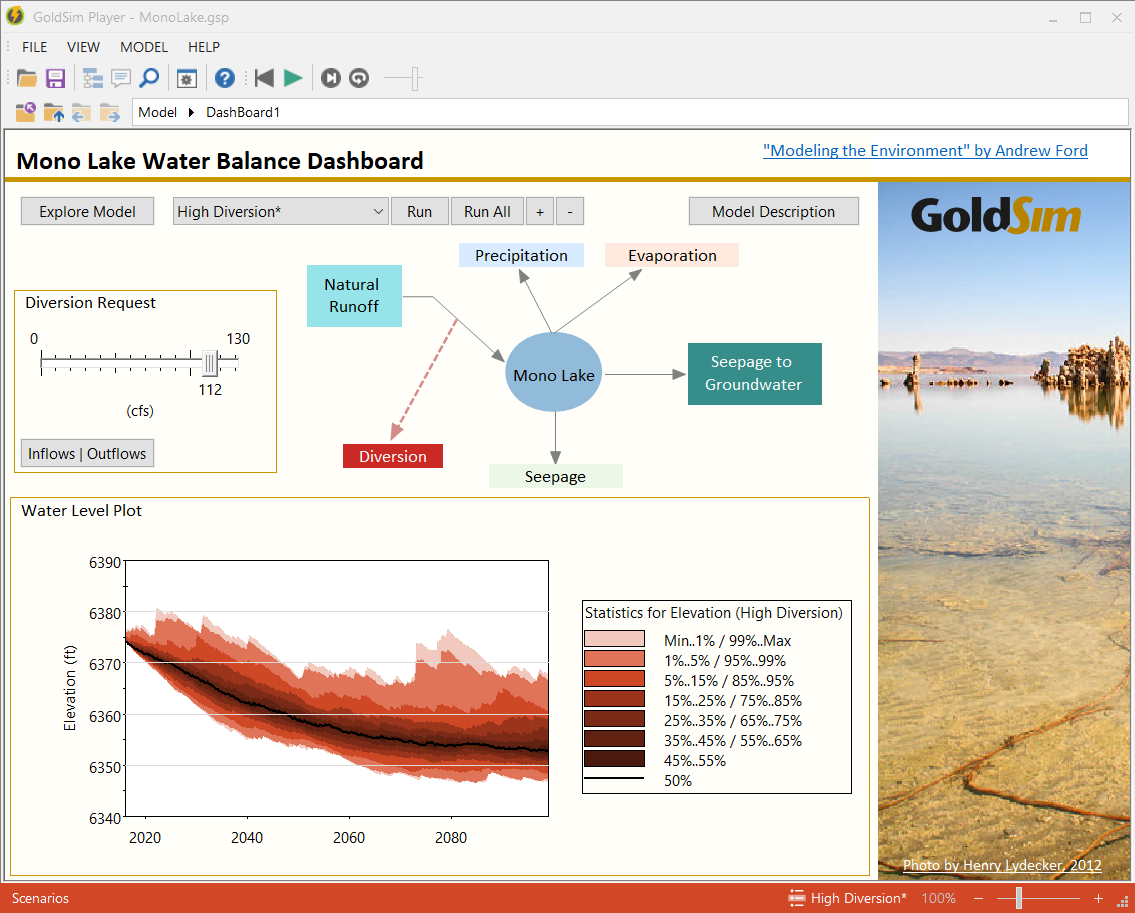Click the Model Description button
The width and height of the screenshot is (1135, 913).
pos(774,211)
